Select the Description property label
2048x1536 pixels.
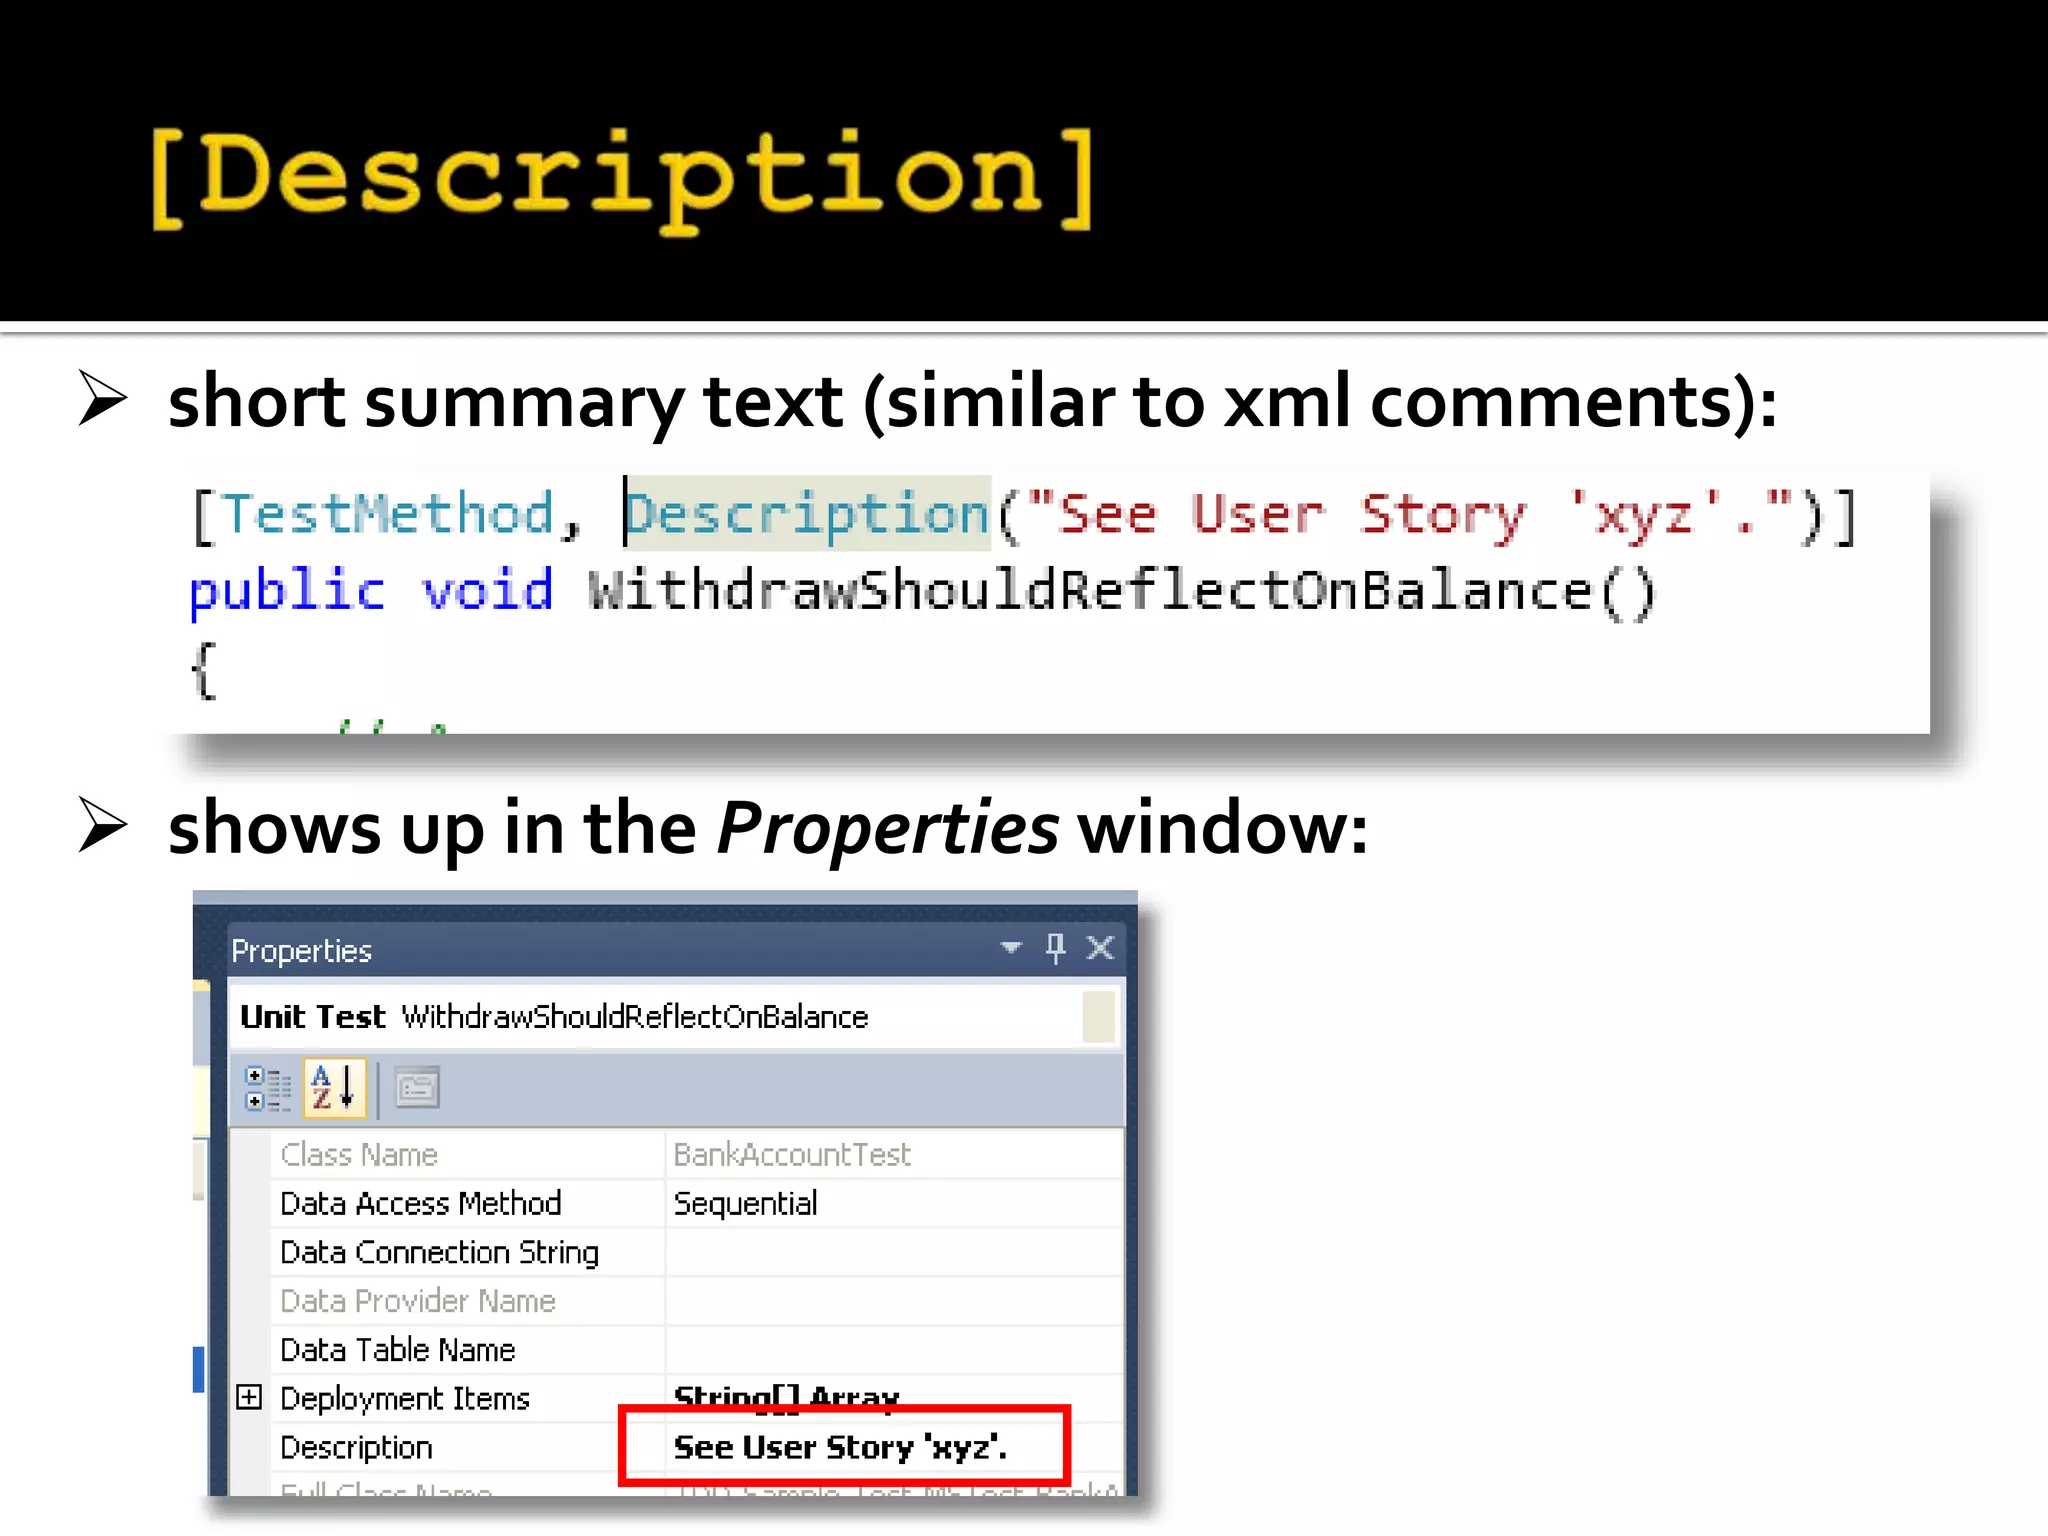[x=356, y=1447]
